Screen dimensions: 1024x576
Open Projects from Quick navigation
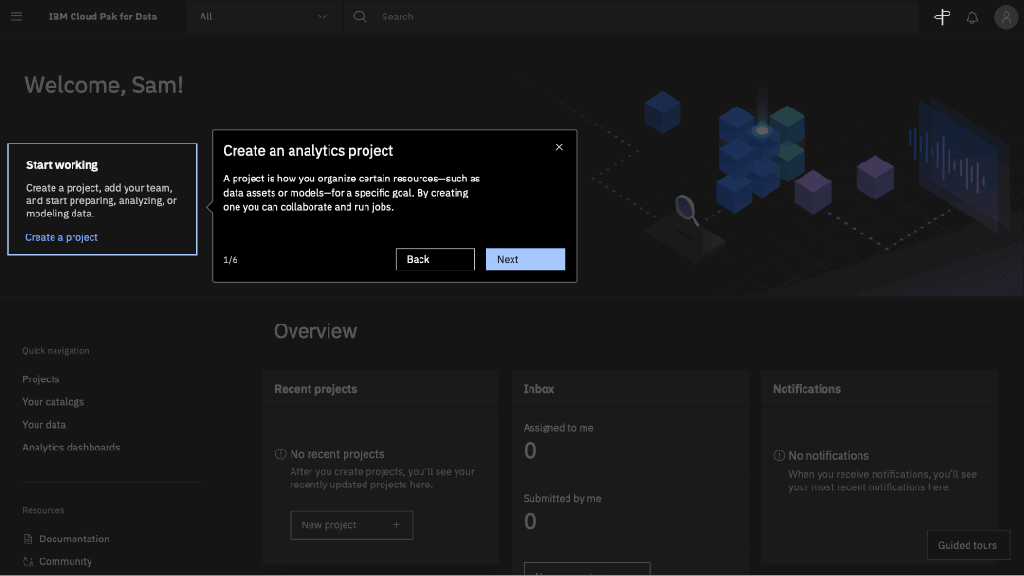click(x=41, y=379)
